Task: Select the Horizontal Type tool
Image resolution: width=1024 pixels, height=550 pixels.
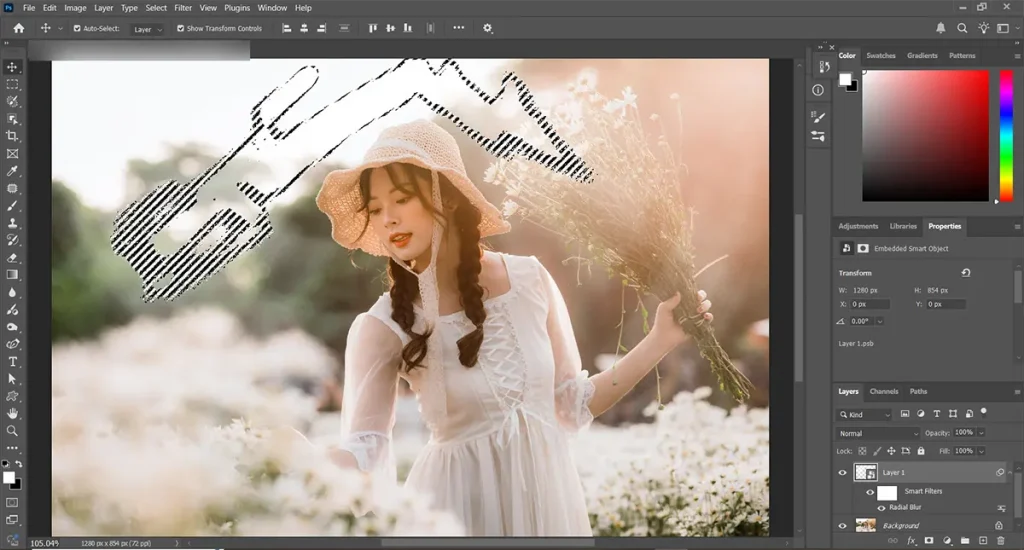Action: tap(12, 361)
